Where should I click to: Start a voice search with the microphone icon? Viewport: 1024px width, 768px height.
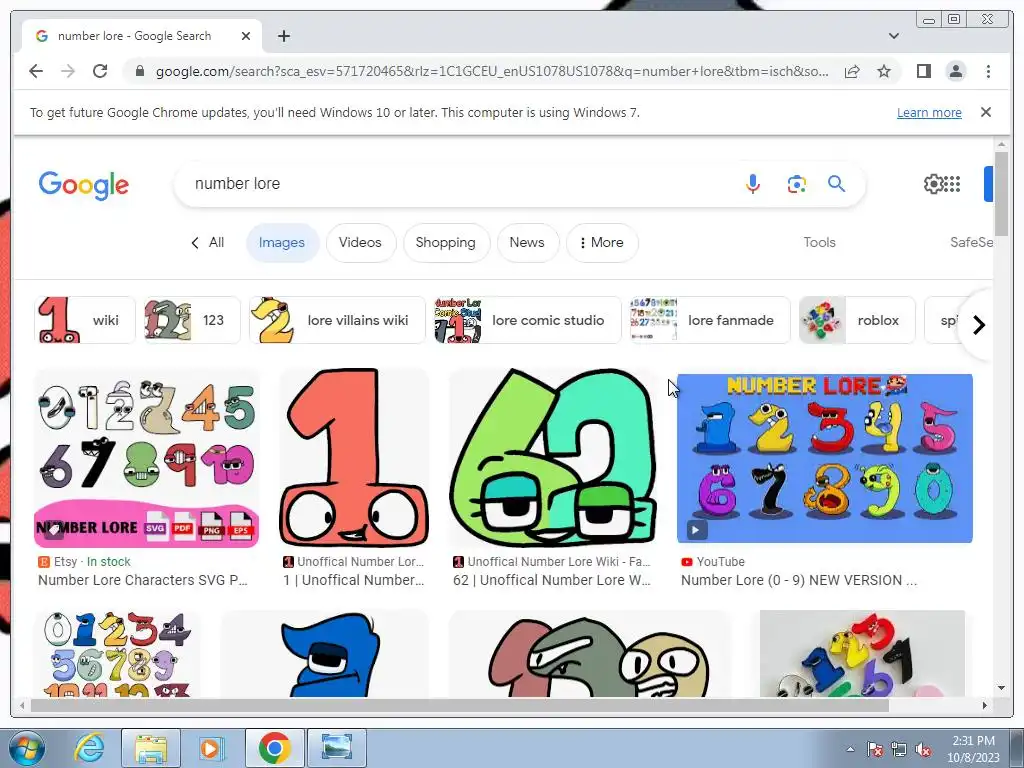tap(752, 184)
